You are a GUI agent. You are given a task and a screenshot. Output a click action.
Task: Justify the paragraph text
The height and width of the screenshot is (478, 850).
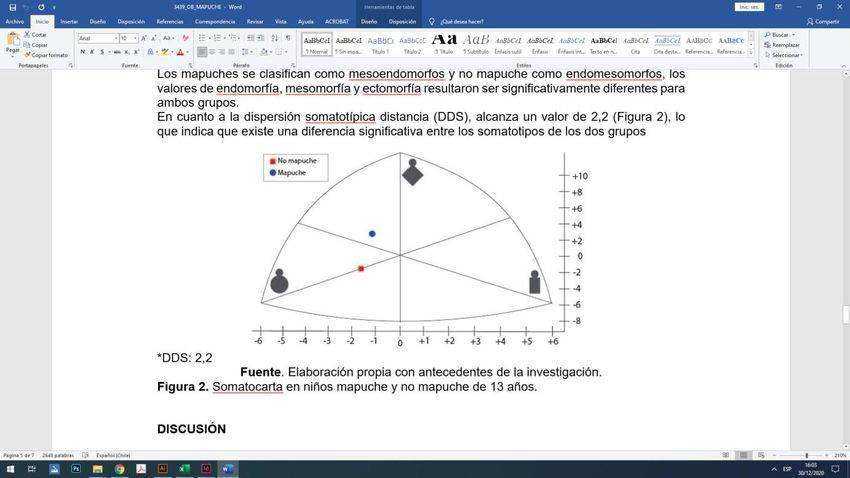click(x=231, y=52)
